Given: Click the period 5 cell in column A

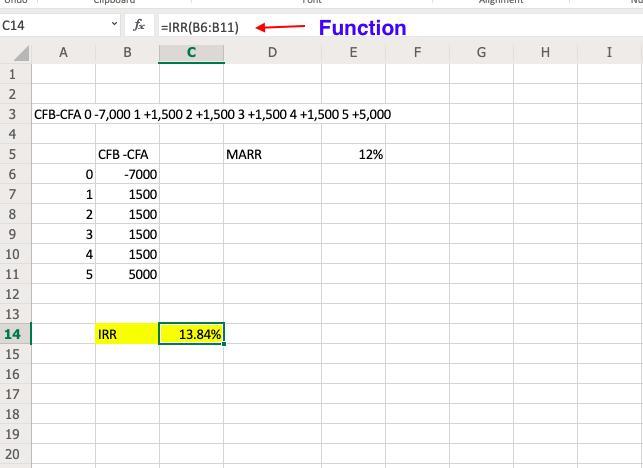Looking at the screenshot, I should pyautogui.click(x=63, y=274).
